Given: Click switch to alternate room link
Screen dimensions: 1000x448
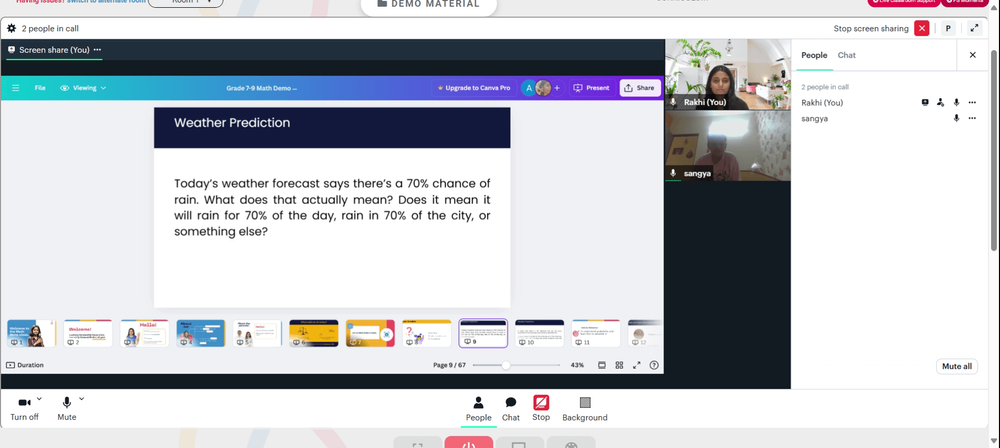Looking at the screenshot, I should point(105,2).
